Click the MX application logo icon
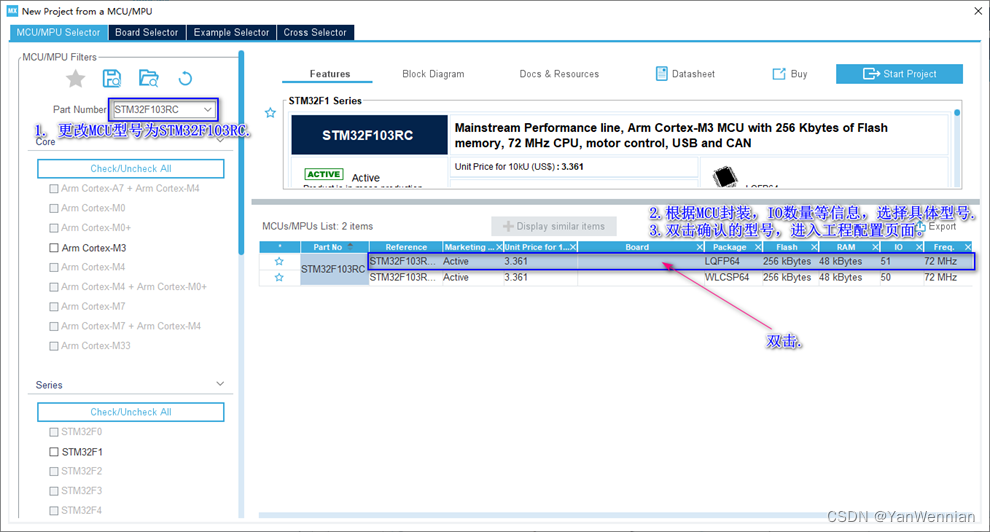Screen dimensions: 990x532 coord(12,11)
